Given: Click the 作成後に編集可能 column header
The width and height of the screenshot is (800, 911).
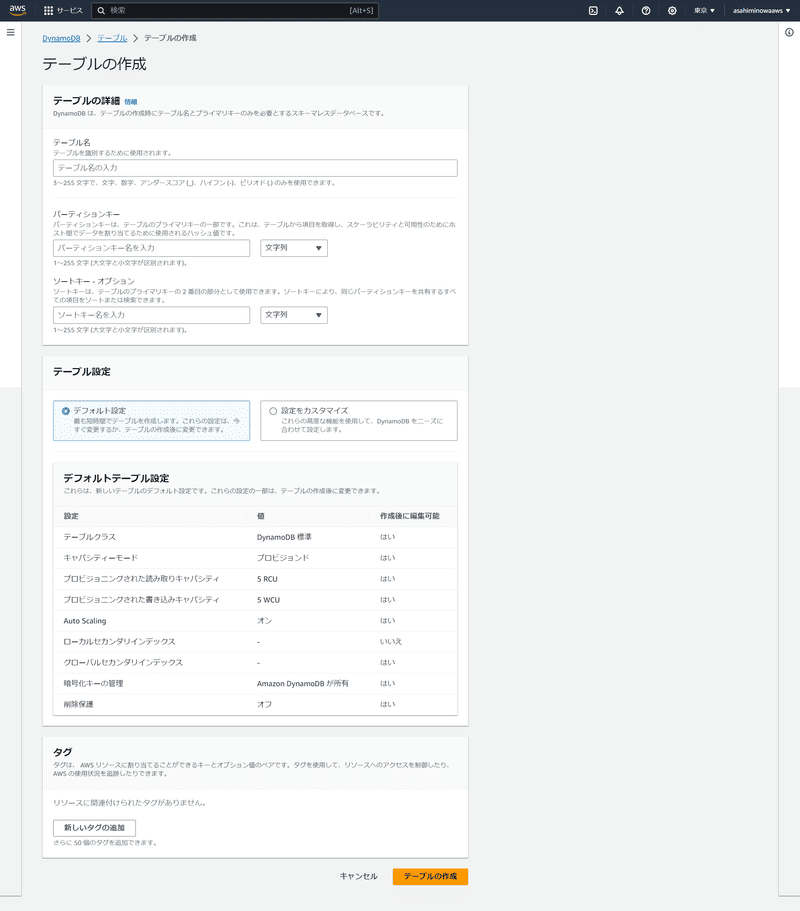Looking at the screenshot, I should 410,516.
